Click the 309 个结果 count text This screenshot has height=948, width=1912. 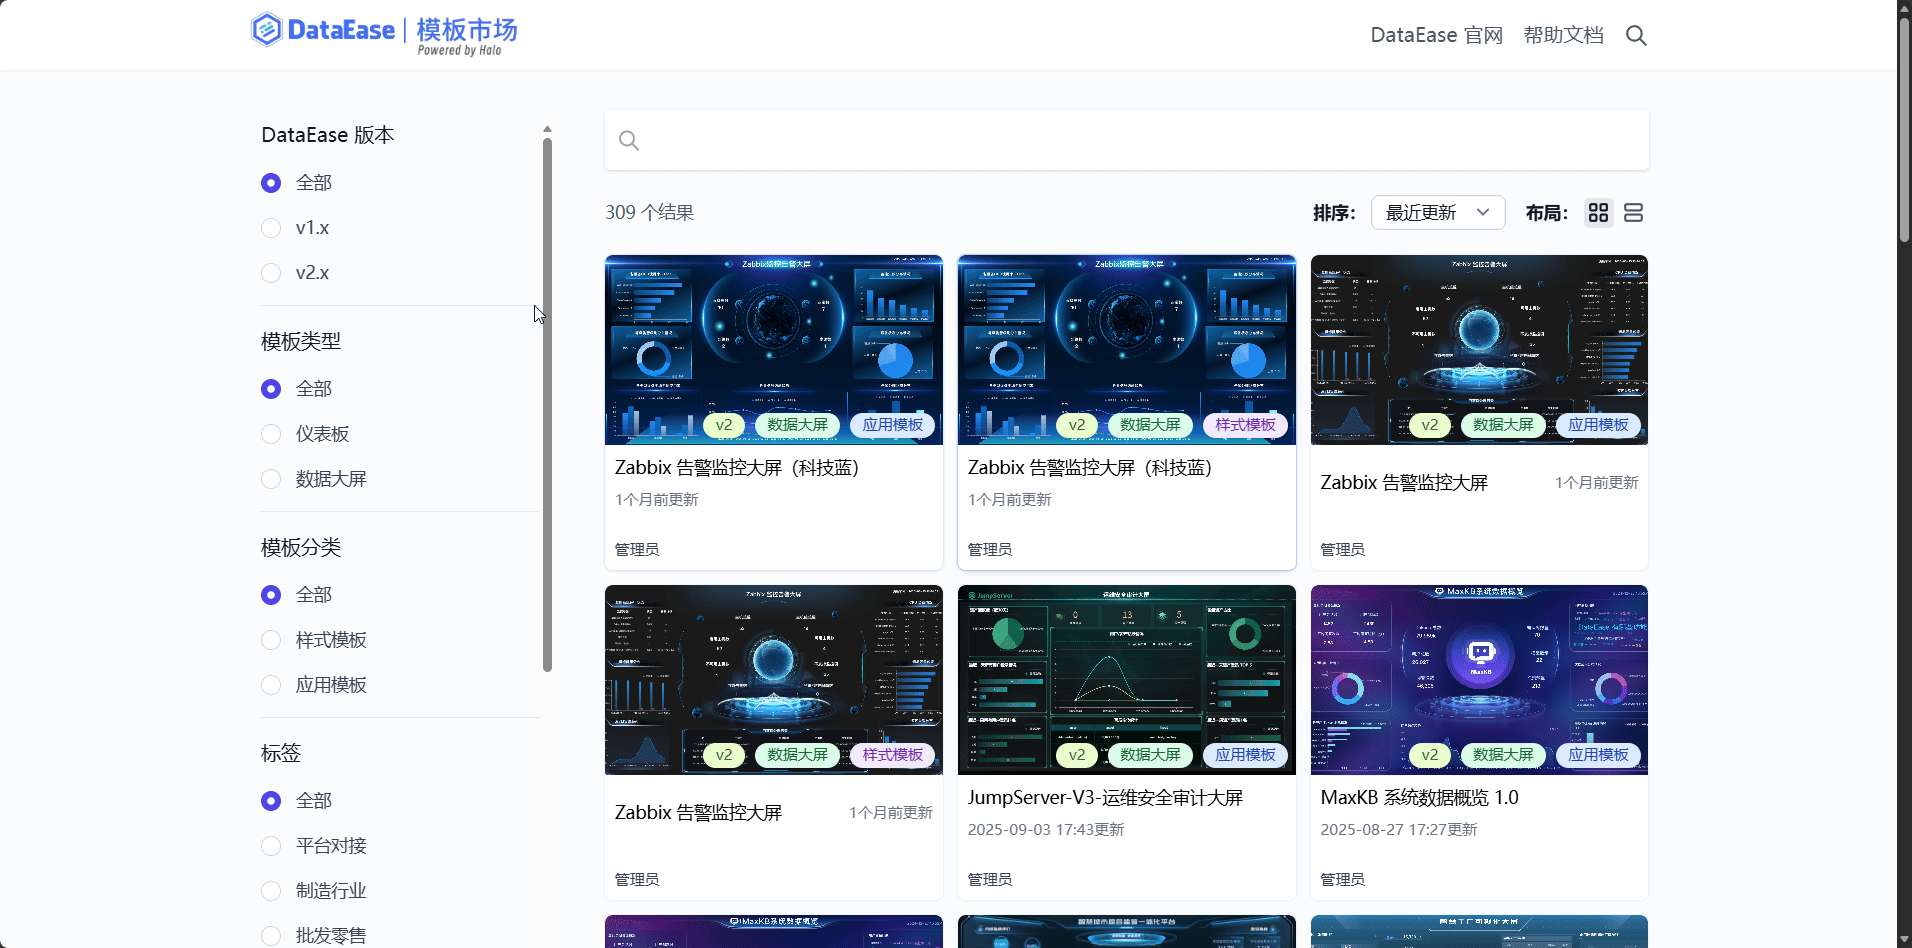point(649,213)
